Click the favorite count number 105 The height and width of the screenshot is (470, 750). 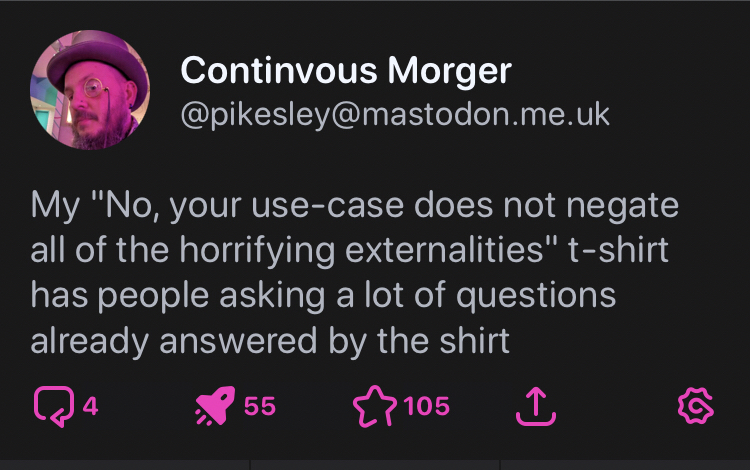coord(427,406)
